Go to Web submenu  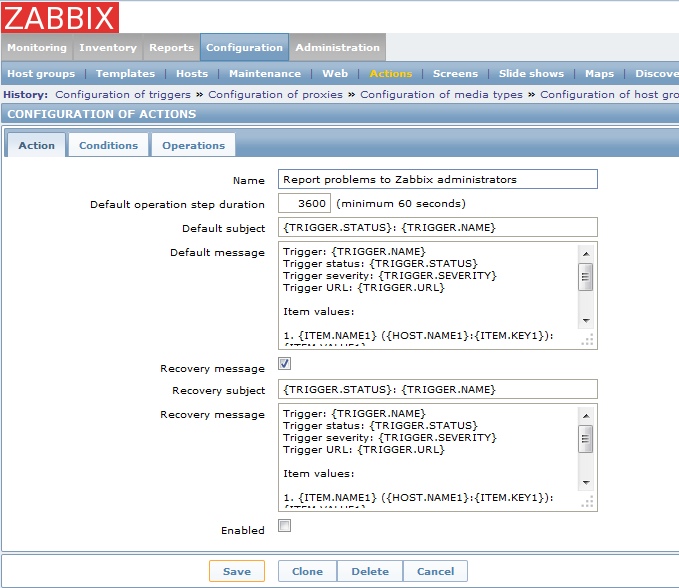[x=335, y=74]
